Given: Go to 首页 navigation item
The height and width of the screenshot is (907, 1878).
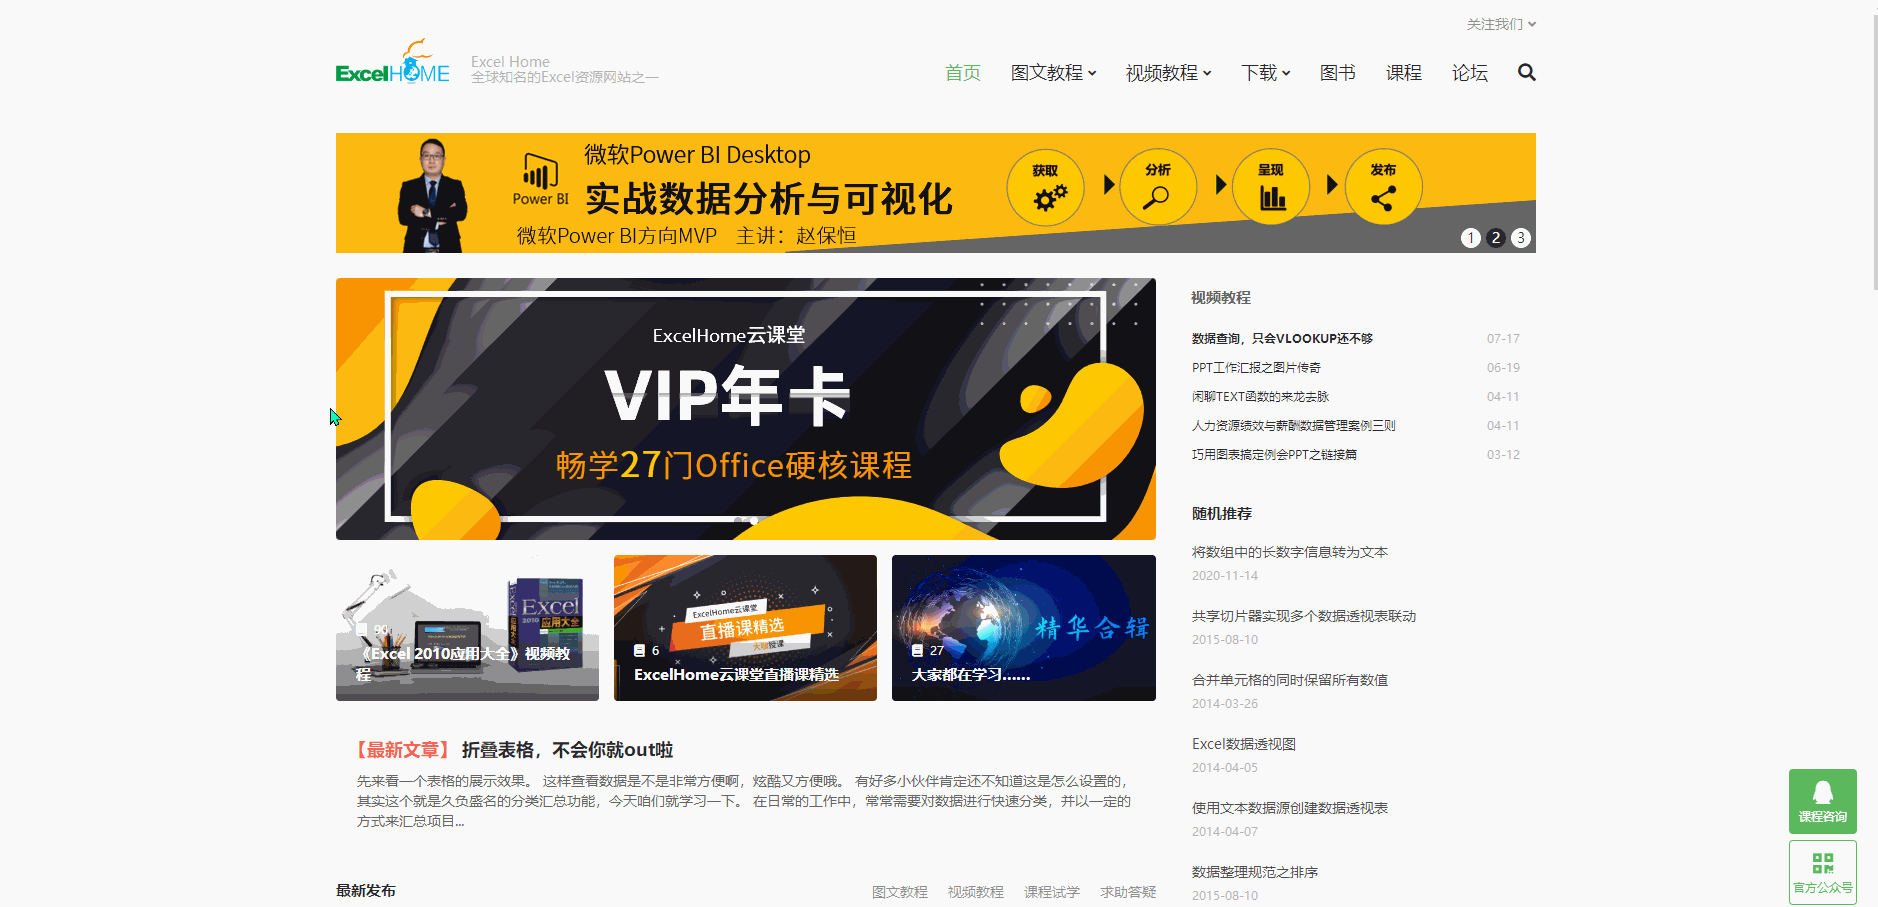Looking at the screenshot, I should [962, 73].
